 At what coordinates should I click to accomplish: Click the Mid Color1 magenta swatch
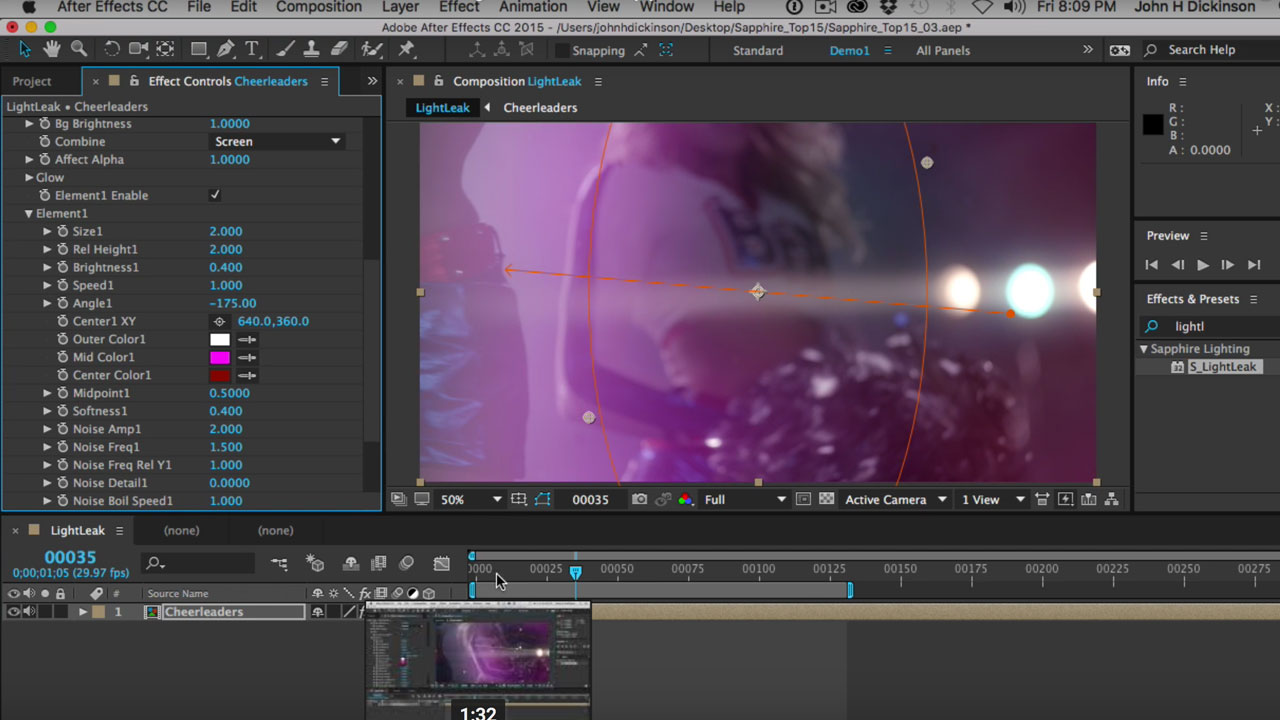point(219,357)
